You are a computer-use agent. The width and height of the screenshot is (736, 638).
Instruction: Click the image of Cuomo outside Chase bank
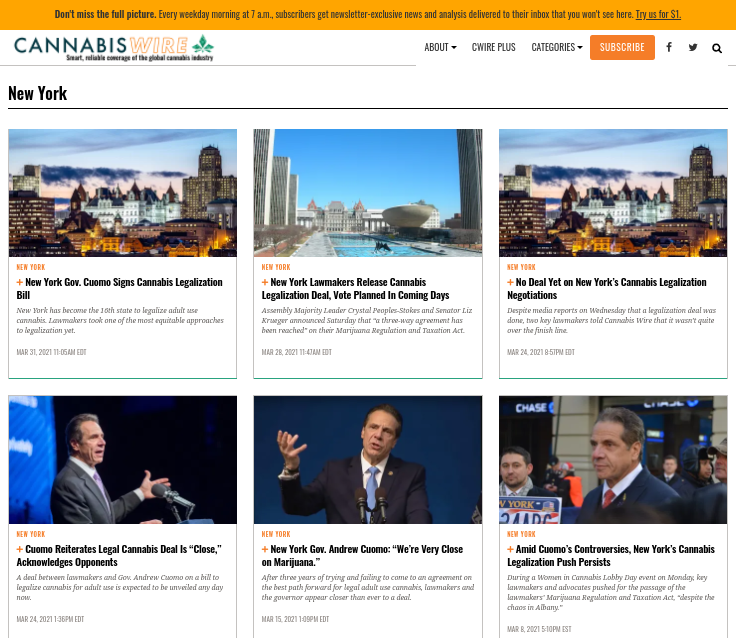[x=613, y=460]
